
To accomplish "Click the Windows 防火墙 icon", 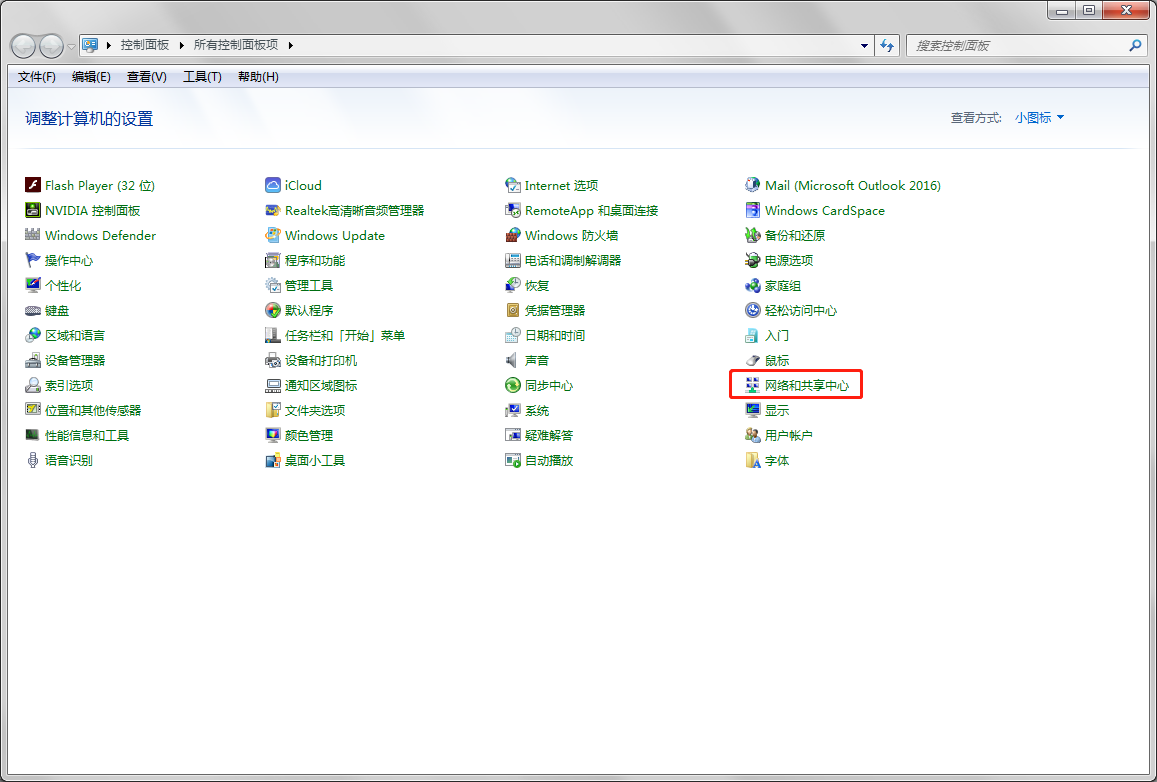I will point(513,235).
